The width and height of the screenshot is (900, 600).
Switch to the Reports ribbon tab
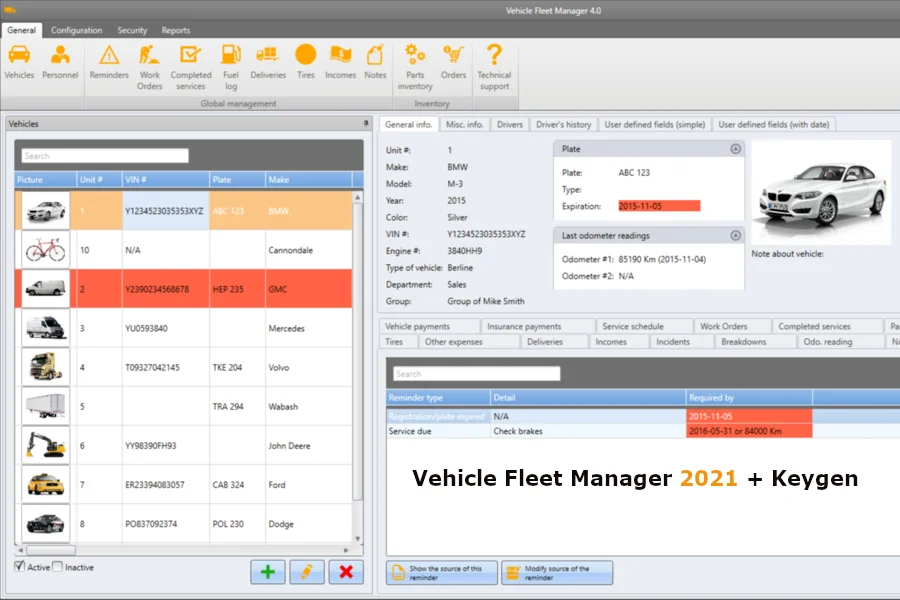176,30
